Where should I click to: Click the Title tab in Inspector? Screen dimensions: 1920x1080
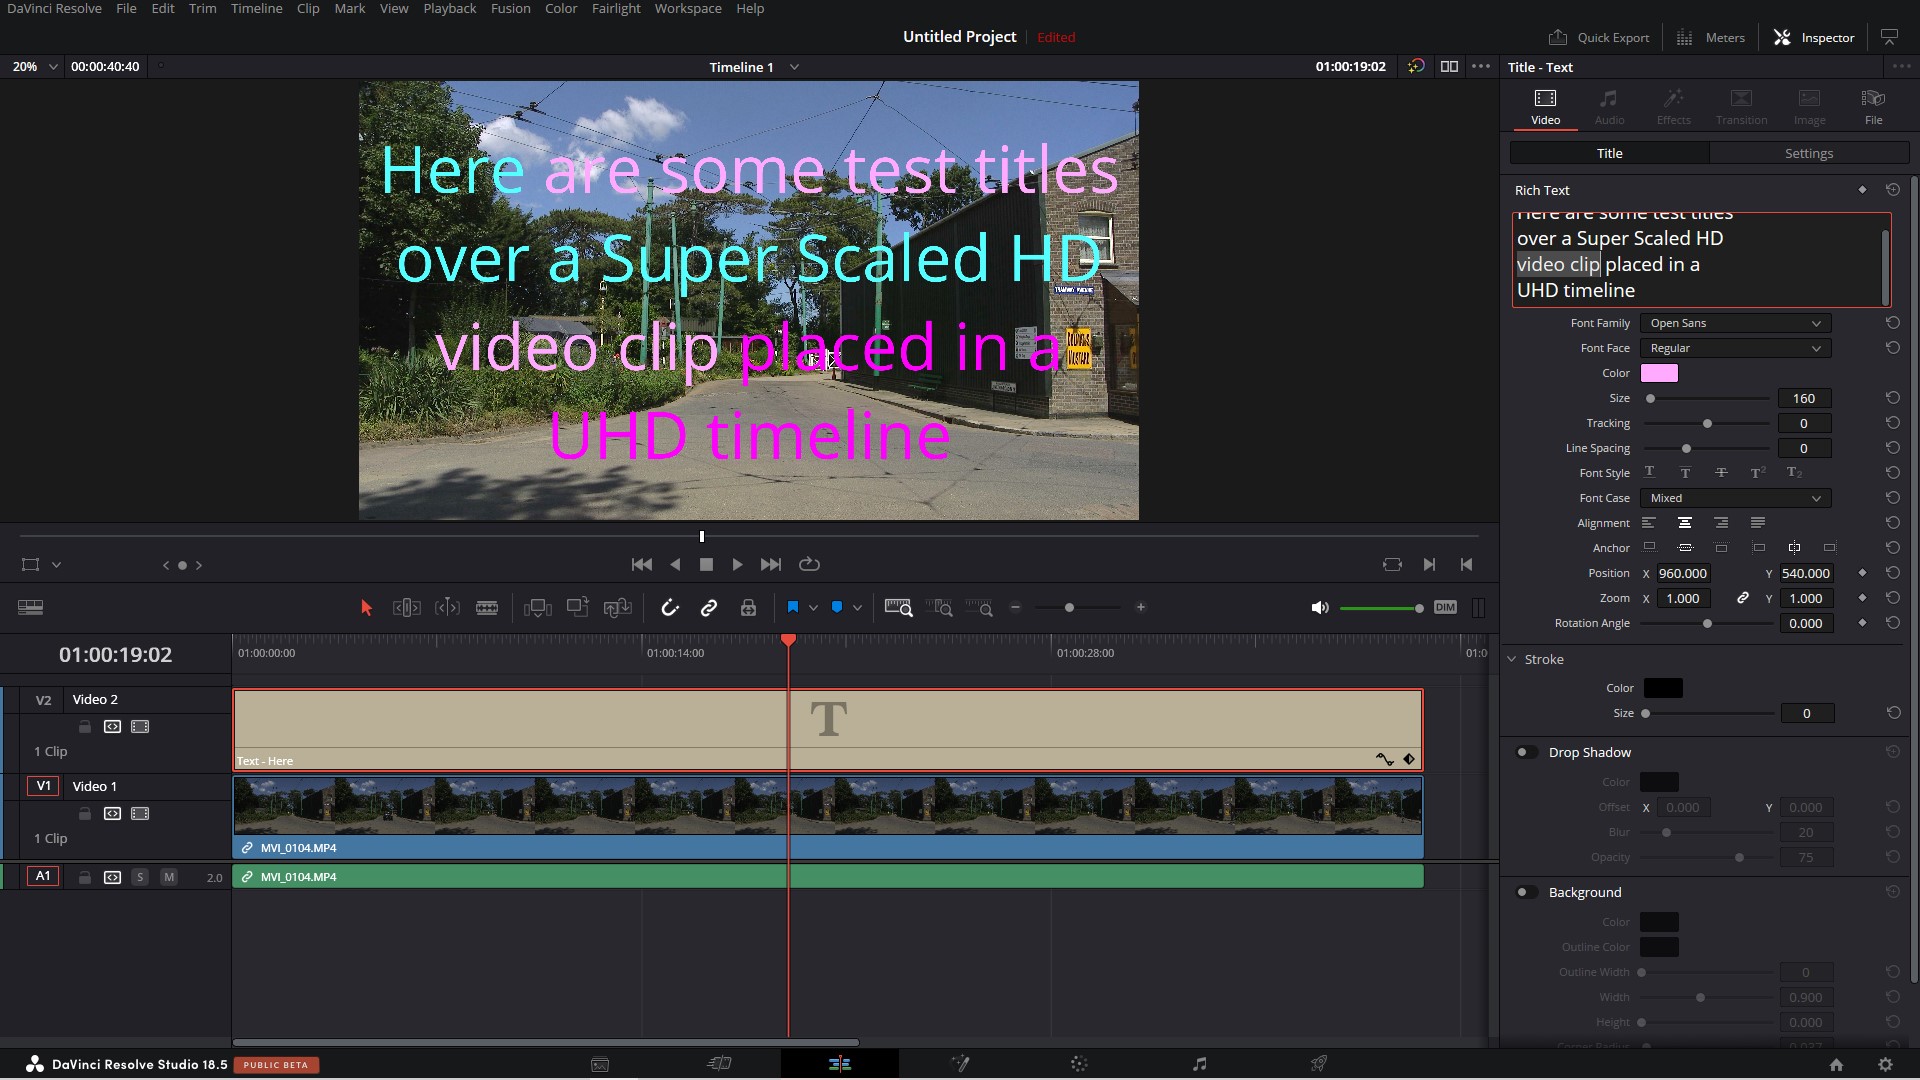coord(1610,152)
